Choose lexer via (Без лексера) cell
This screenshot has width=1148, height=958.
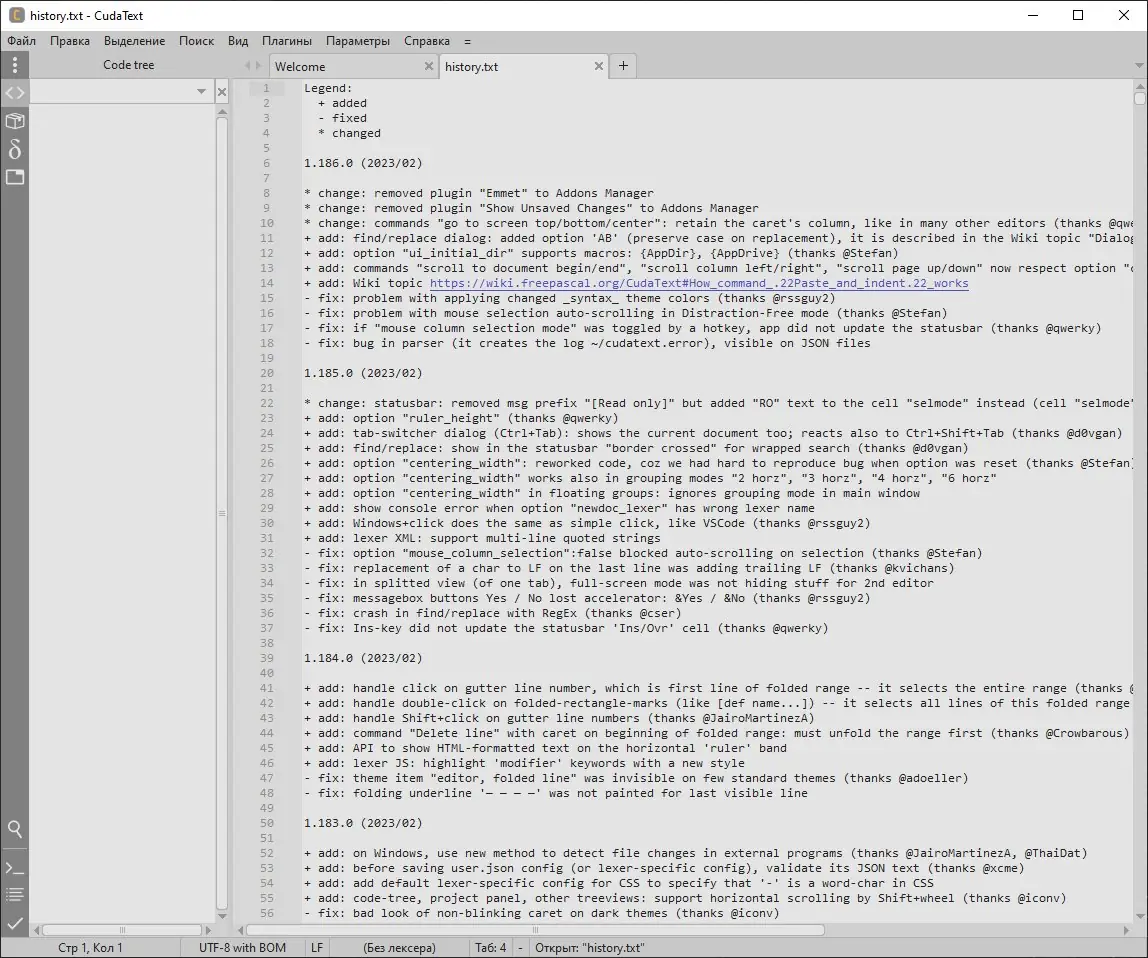(x=399, y=948)
